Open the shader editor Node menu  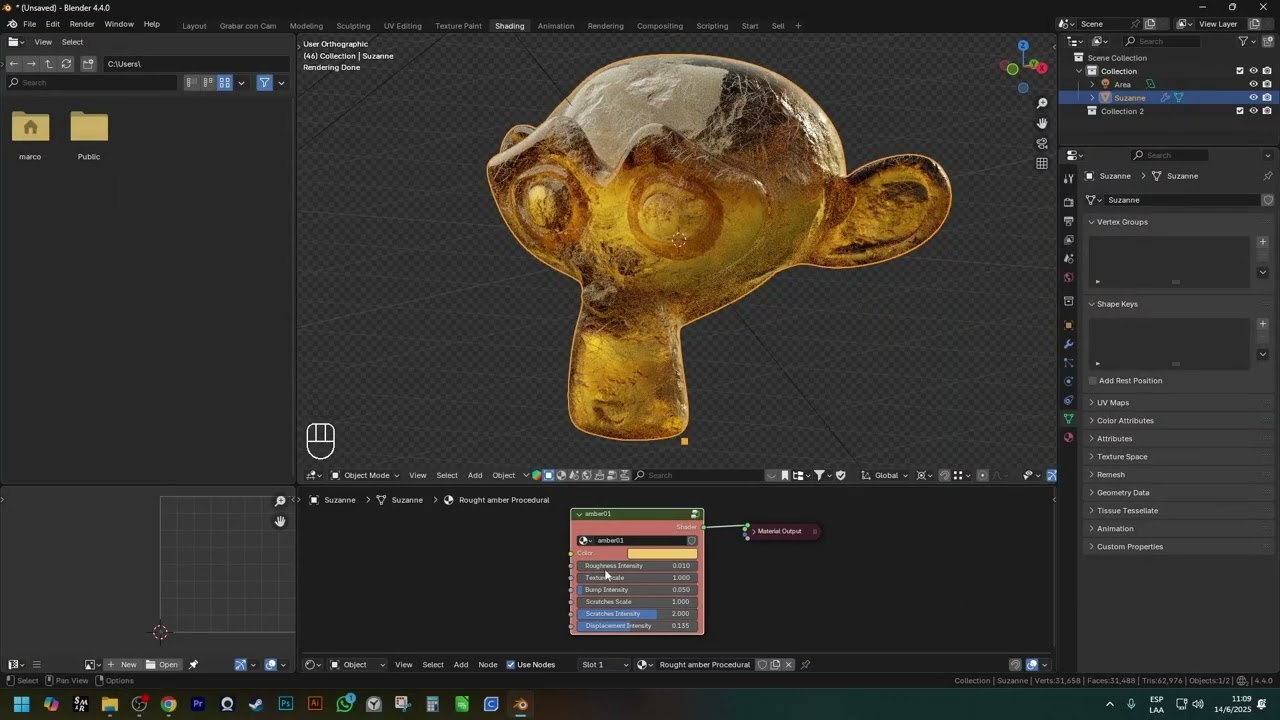click(x=487, y=665)
